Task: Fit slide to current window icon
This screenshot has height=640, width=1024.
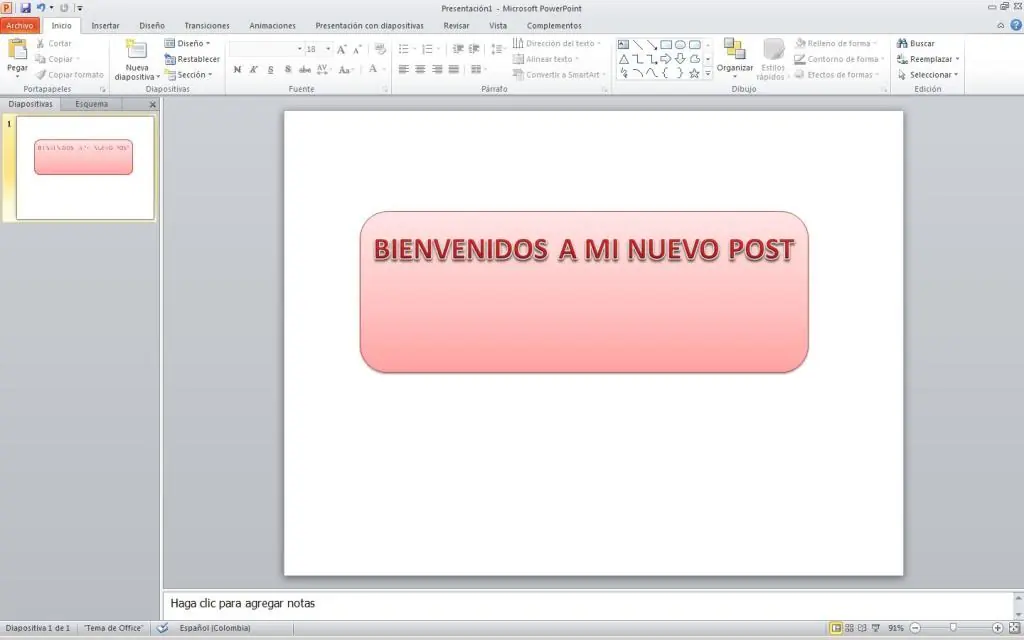Action: (1014, 628)
